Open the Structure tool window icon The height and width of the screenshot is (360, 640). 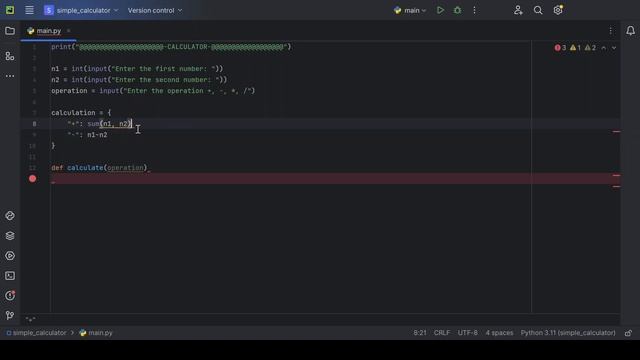[x=10, y=56]
